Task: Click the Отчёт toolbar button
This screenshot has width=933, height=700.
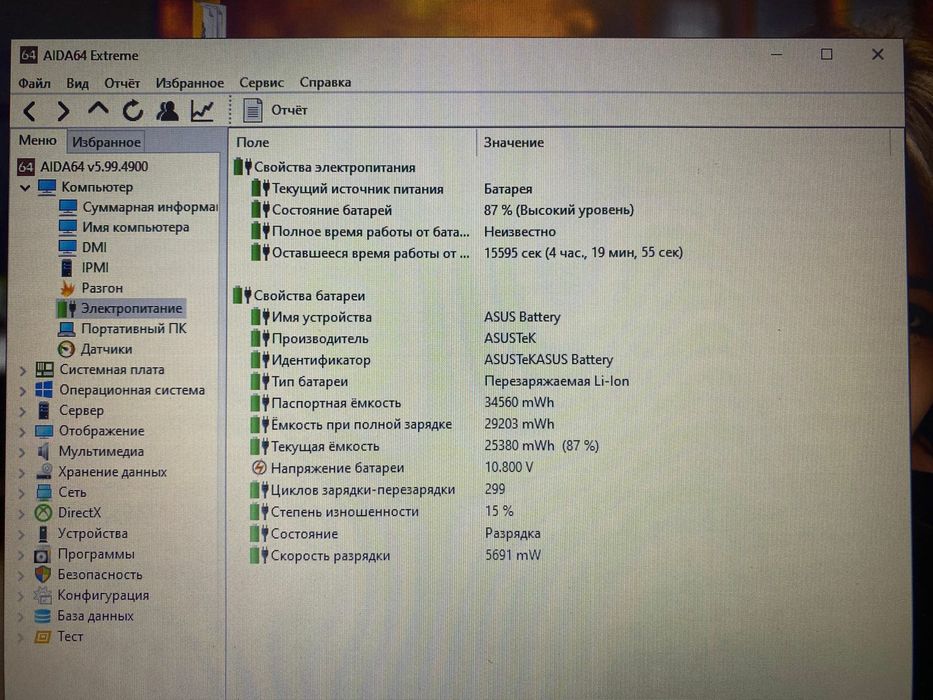Action: 275,110
